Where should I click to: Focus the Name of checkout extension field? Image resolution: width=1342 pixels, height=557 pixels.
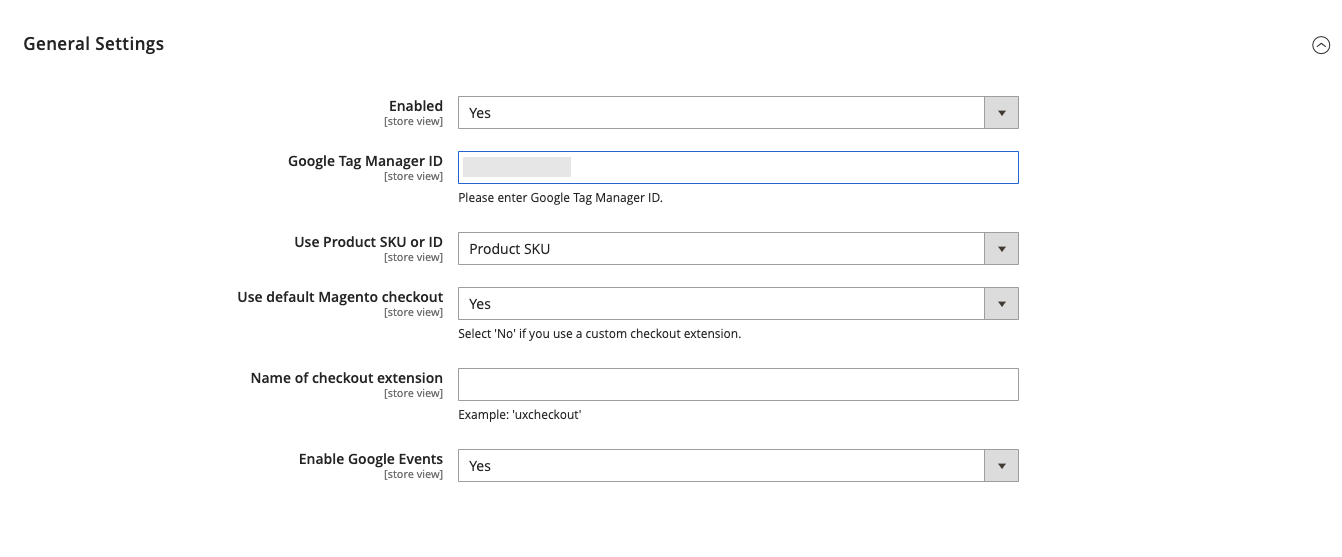[x=738, y=385]
